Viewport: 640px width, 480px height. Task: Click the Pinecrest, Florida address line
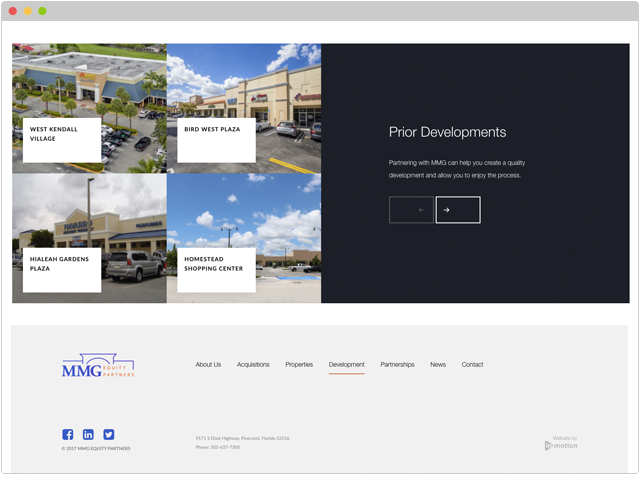point(242,438)
